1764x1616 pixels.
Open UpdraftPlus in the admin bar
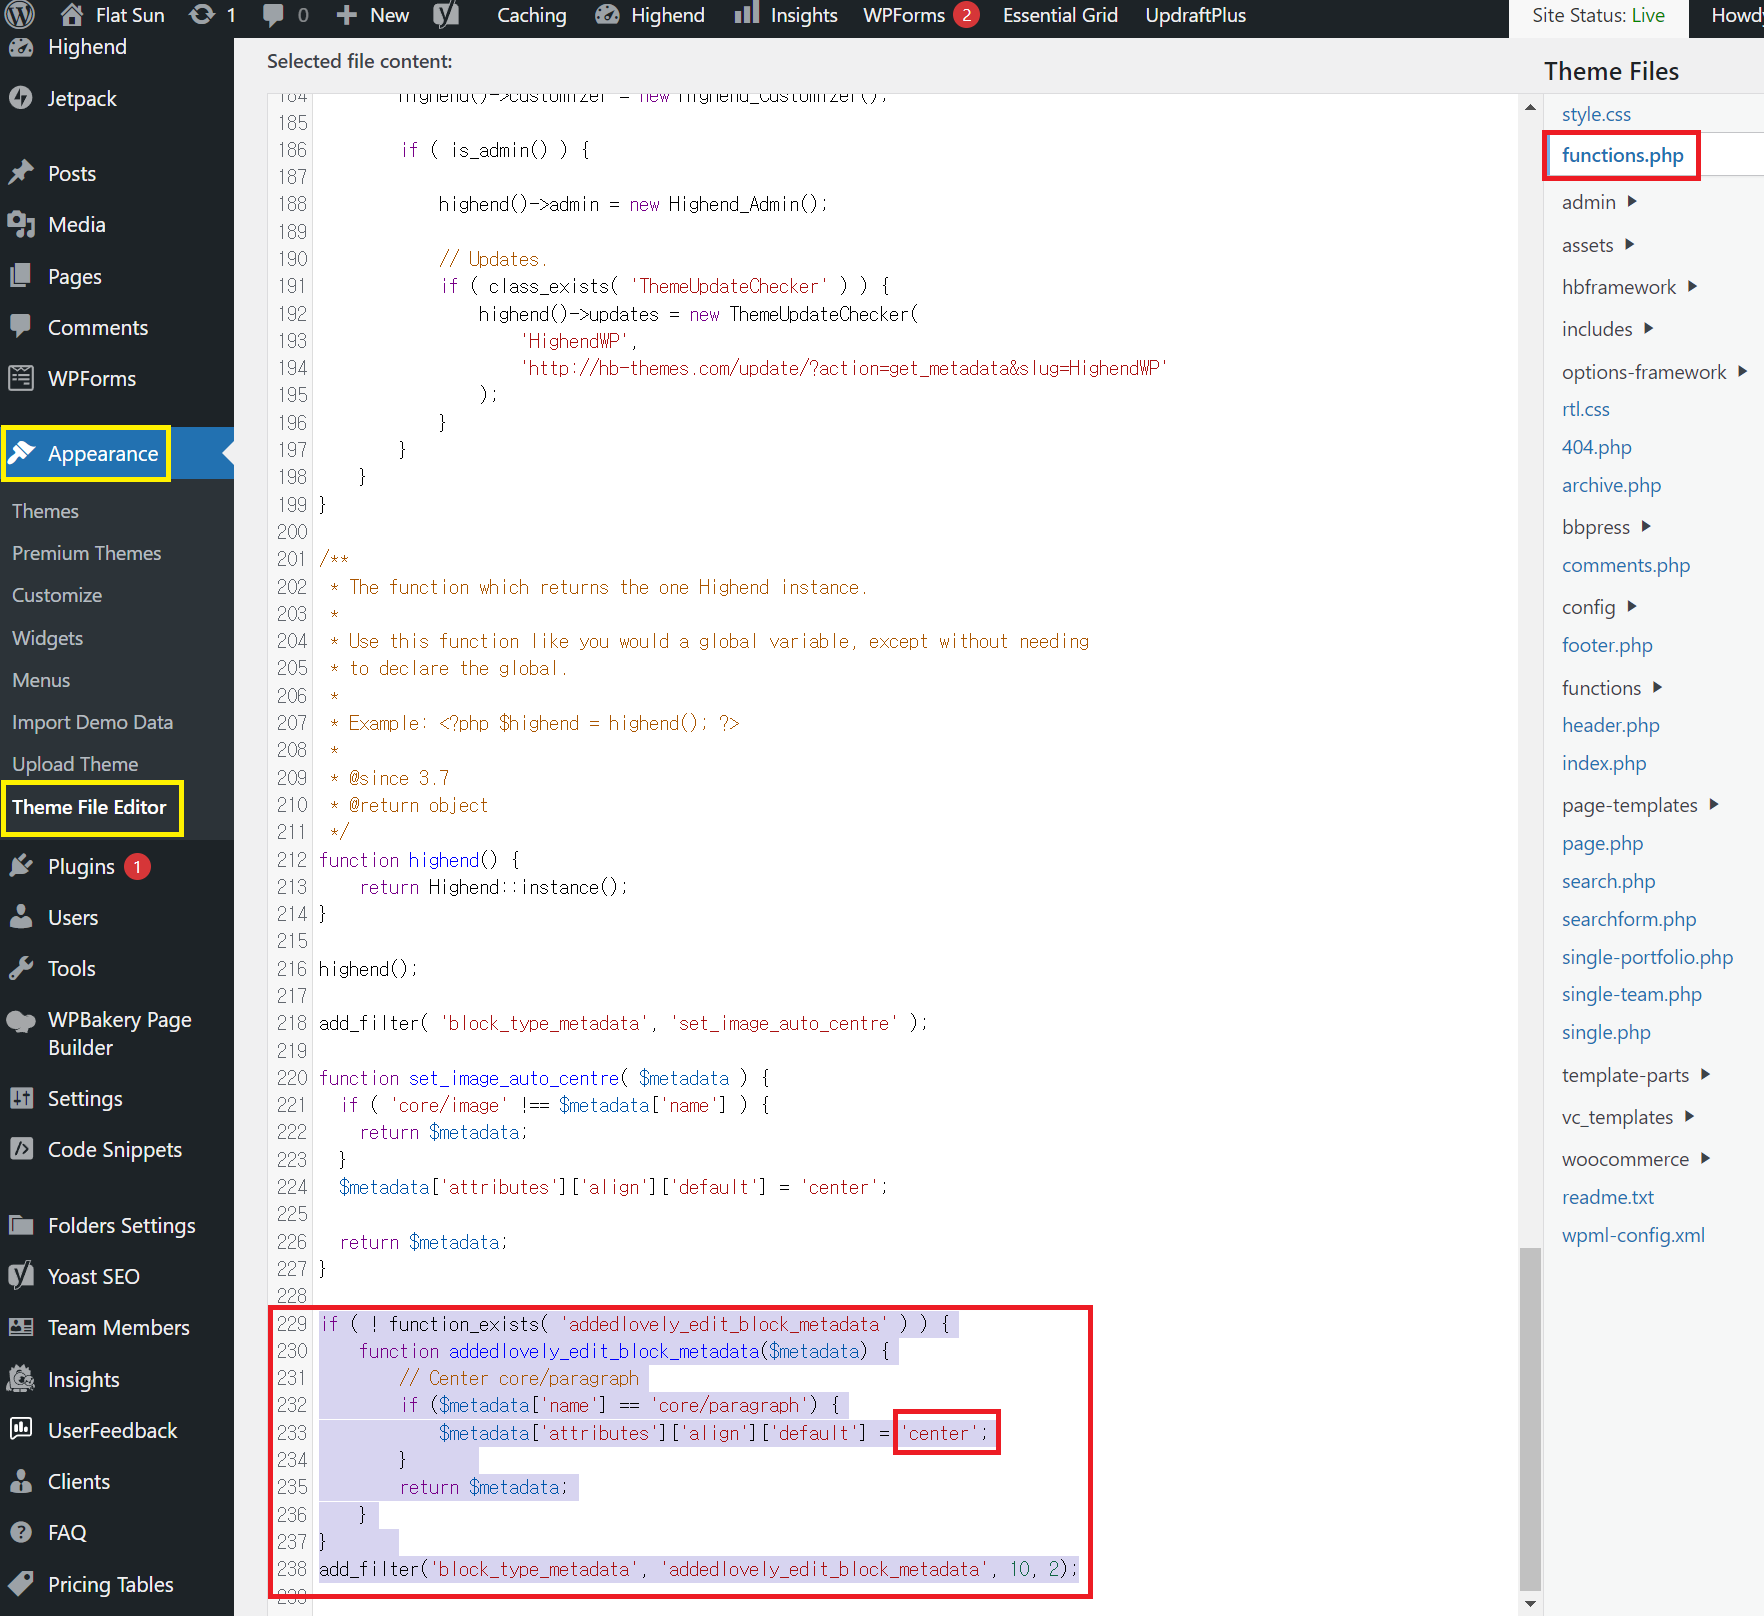(1195, 15)
